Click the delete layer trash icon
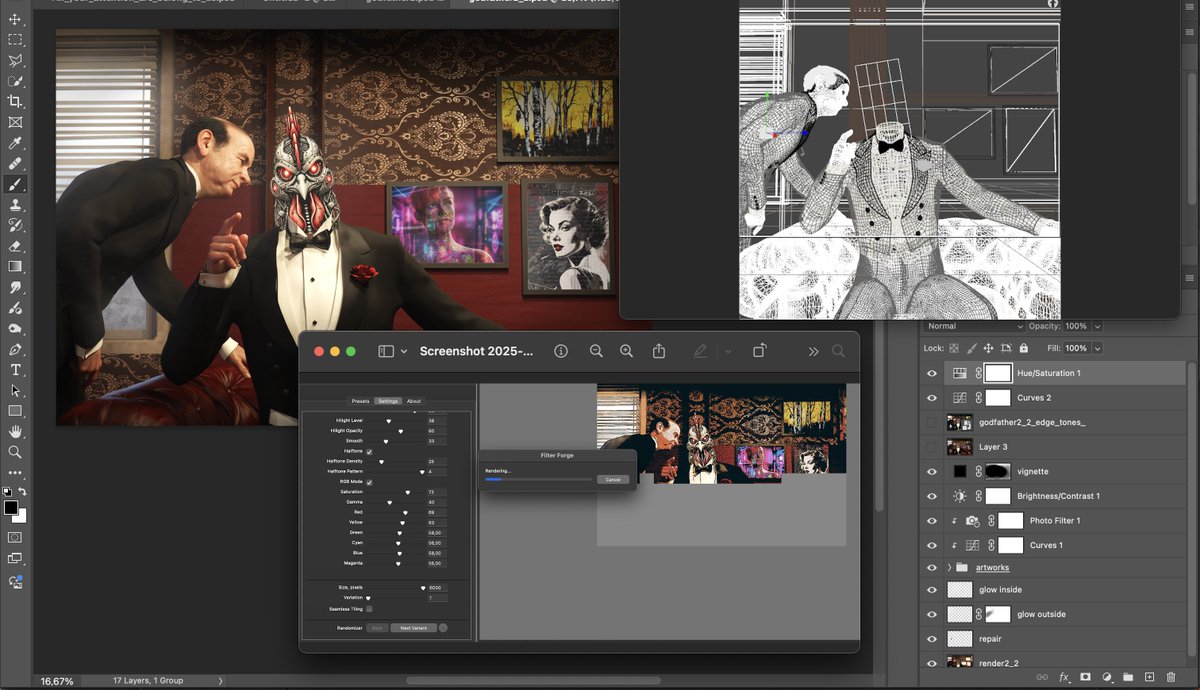 [x=1171, y=677]
